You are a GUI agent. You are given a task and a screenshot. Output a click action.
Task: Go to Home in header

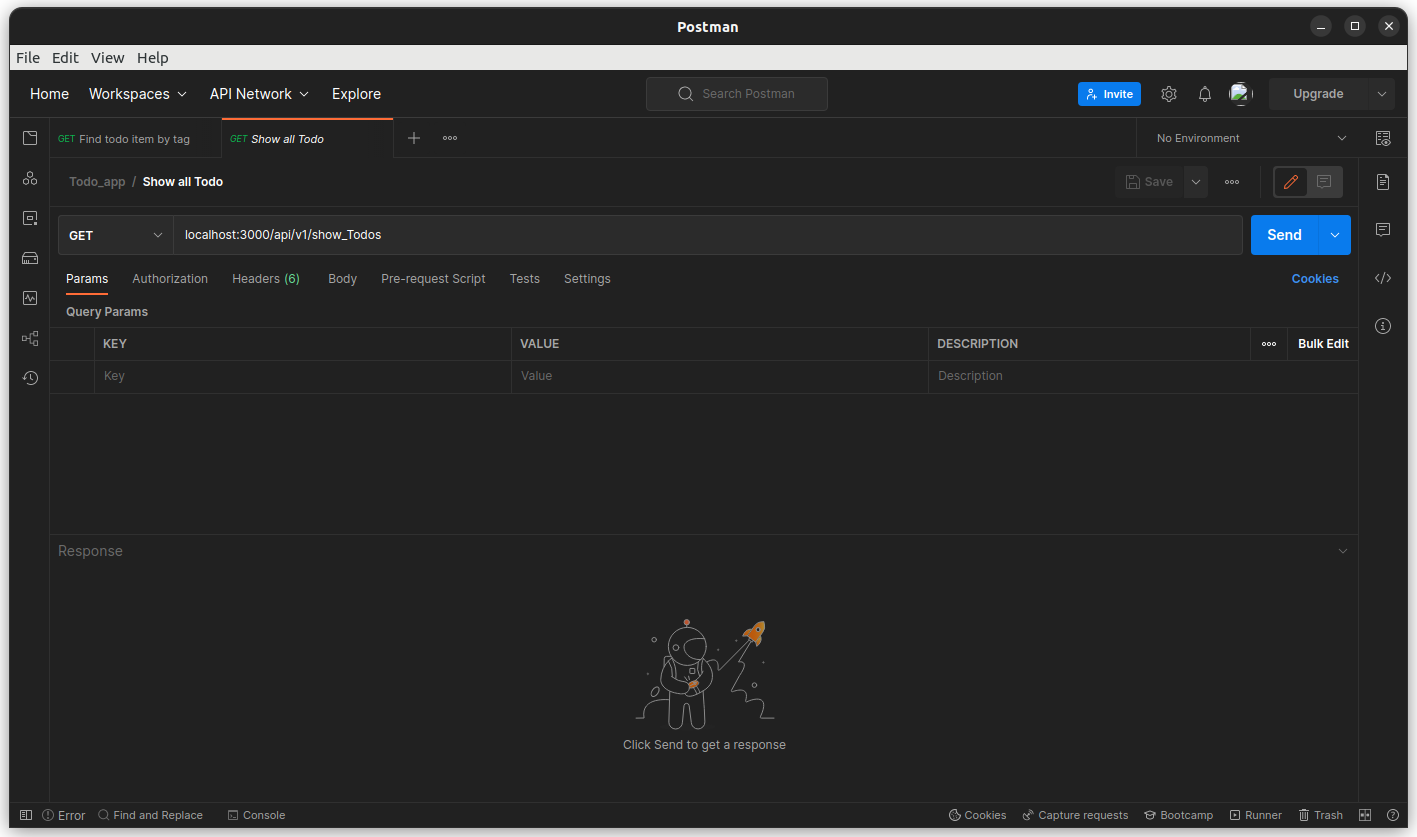pos(50,94)
